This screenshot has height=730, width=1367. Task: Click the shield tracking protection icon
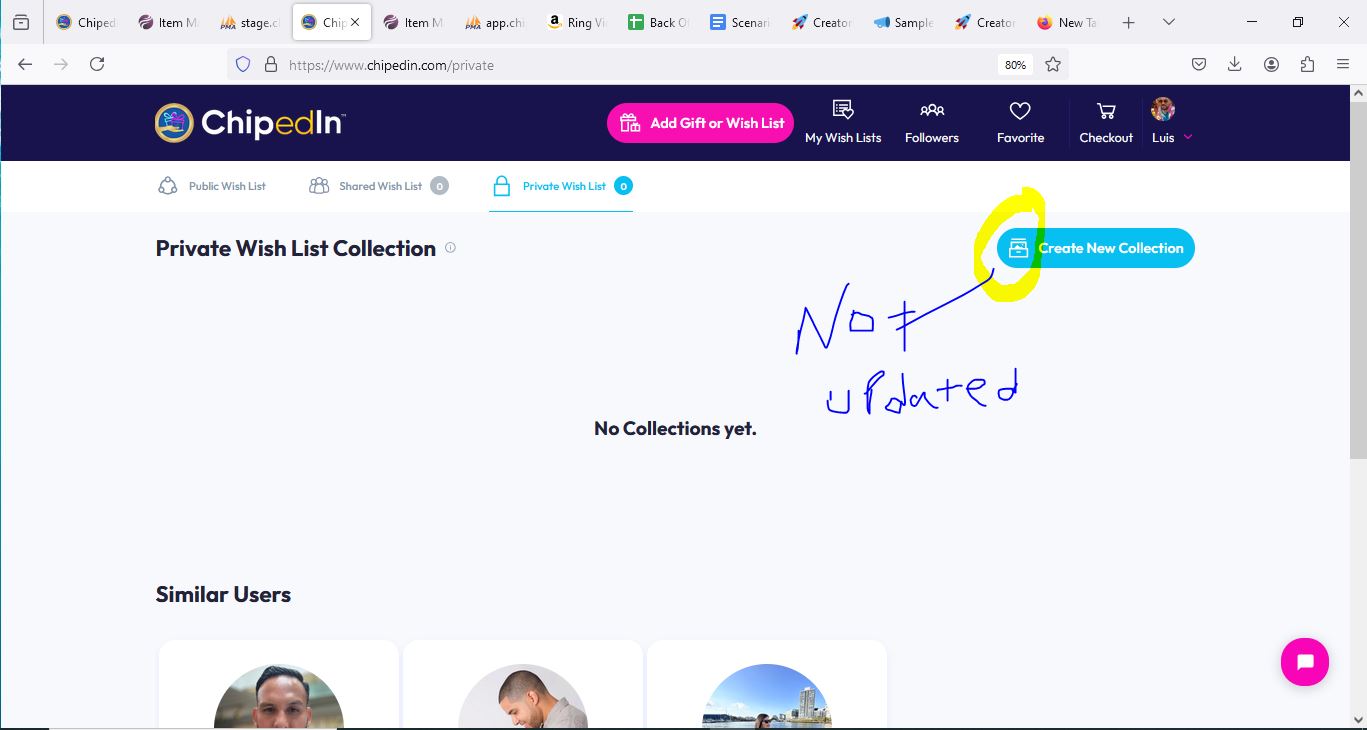[242, 64]
